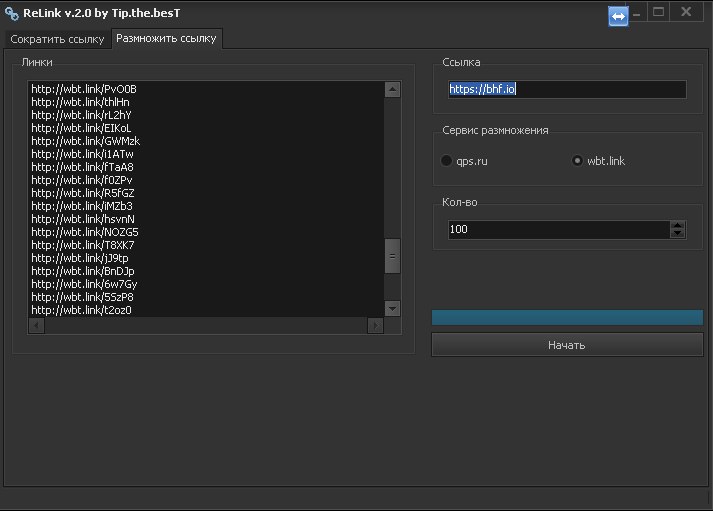Select link http://wbt.link/i1ATw
The image size is (713, 511).
(x=82, y=154)
